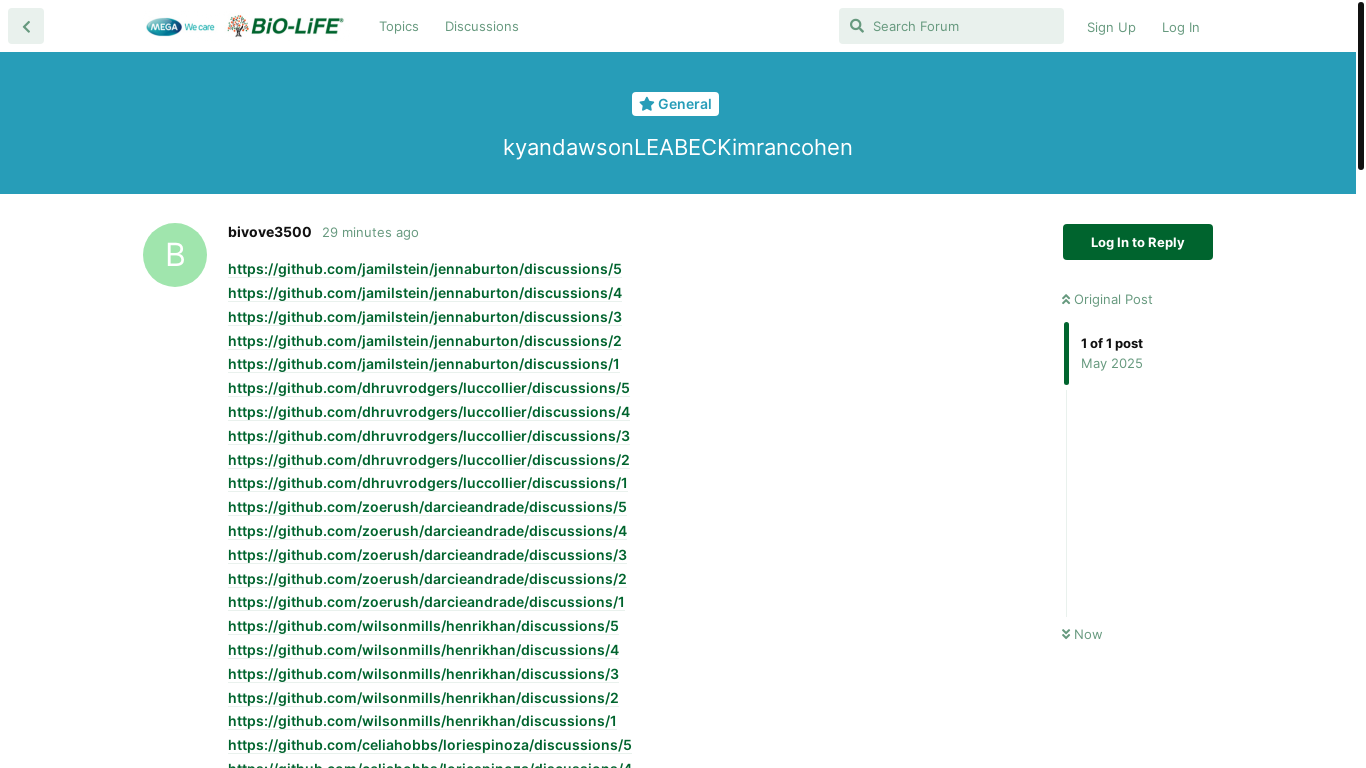Open dhruvrodgers/luccollier discussions/3 link
The height and width of the screenshot is (768, 1366).
click(429, 436)
